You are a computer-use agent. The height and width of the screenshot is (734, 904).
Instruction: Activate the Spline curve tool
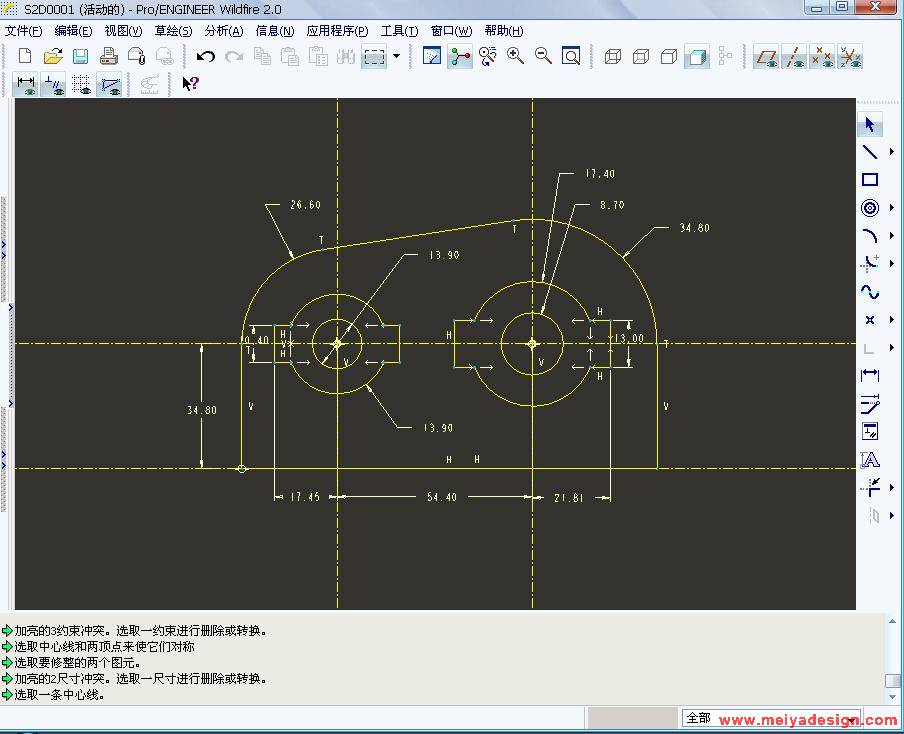pos(870,292)
